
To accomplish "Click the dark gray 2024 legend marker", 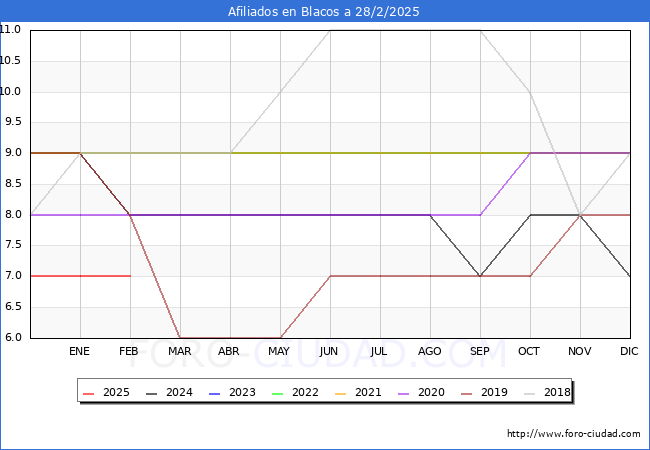I will [152, 393].
